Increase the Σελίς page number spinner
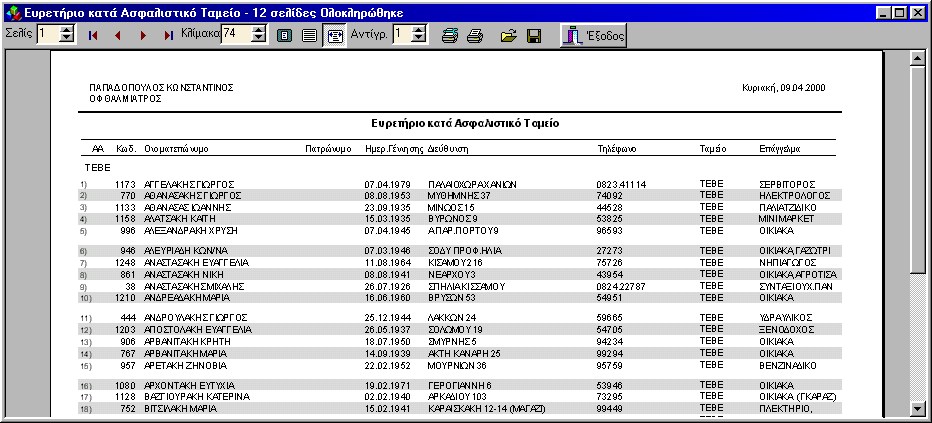The height and width of the screenshot is (423, 932). tap(66, 30)
